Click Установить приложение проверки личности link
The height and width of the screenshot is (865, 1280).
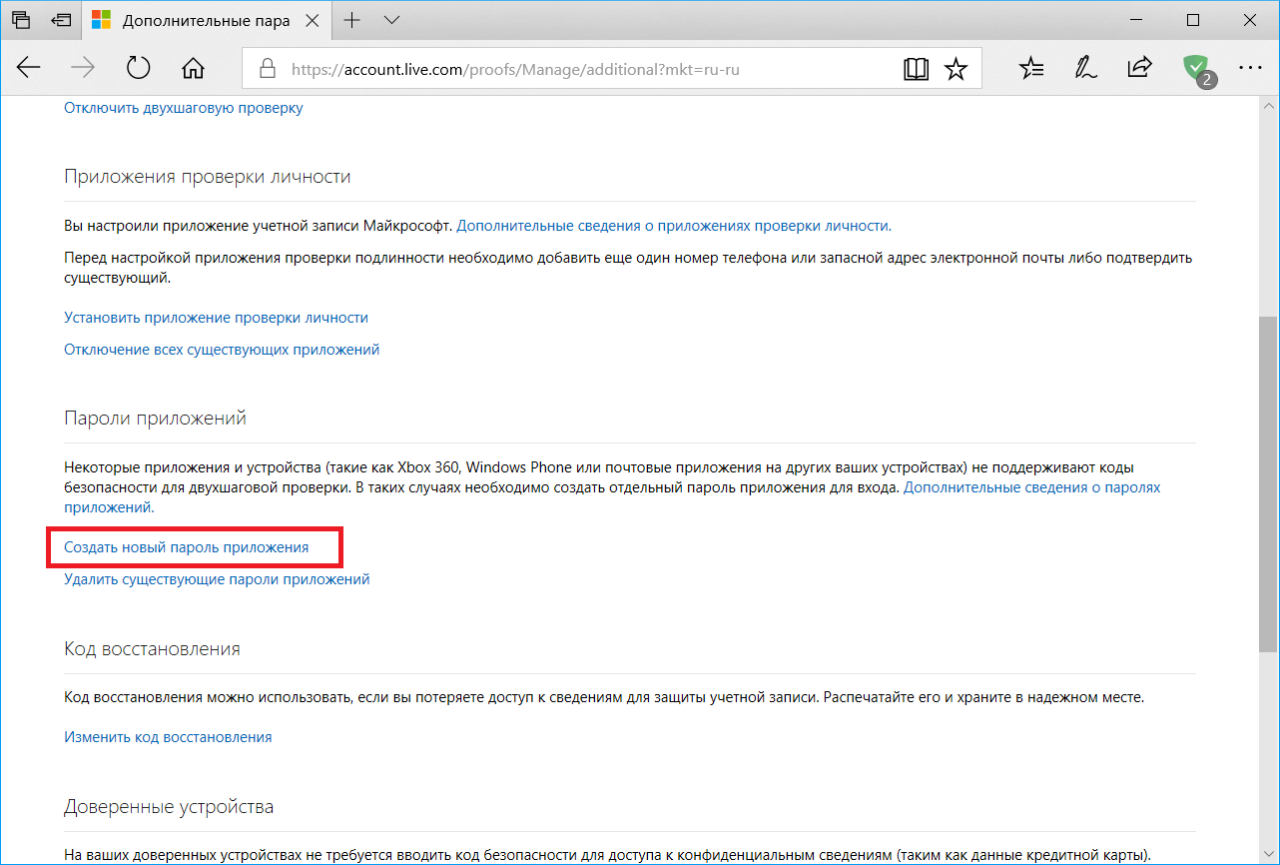216,317
